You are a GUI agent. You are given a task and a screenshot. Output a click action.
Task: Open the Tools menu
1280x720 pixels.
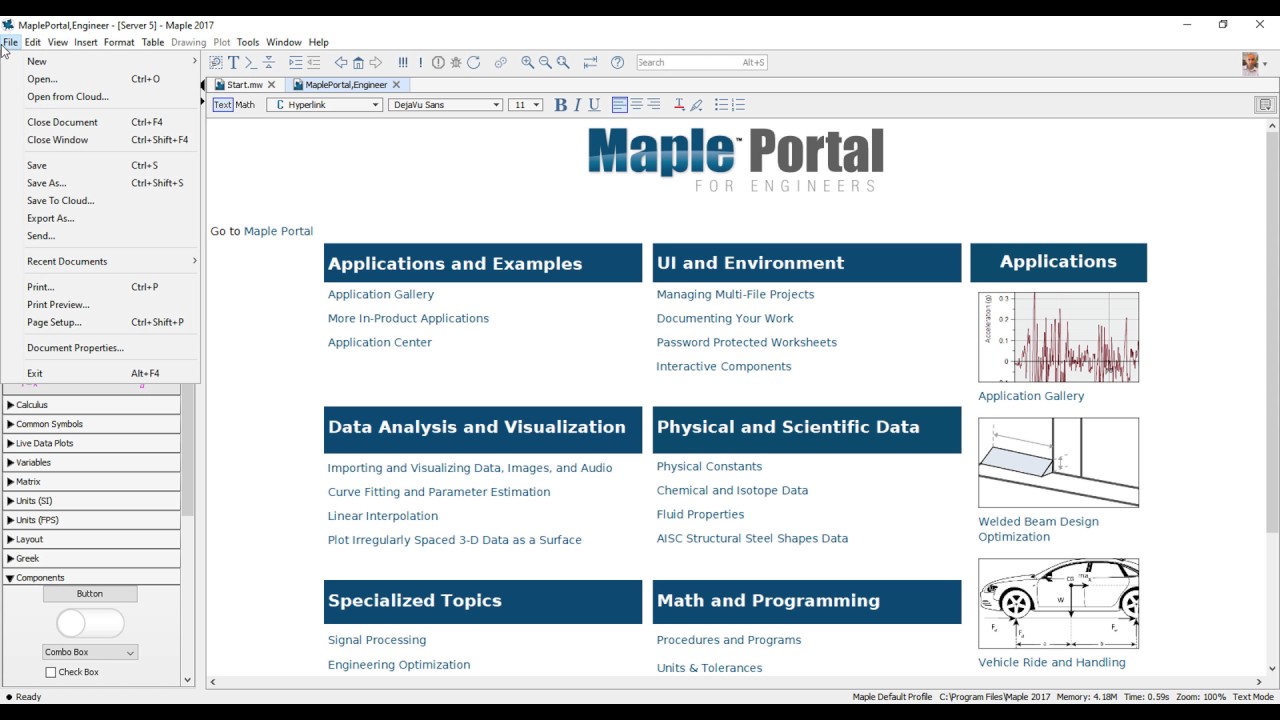[x=248, y=42]
